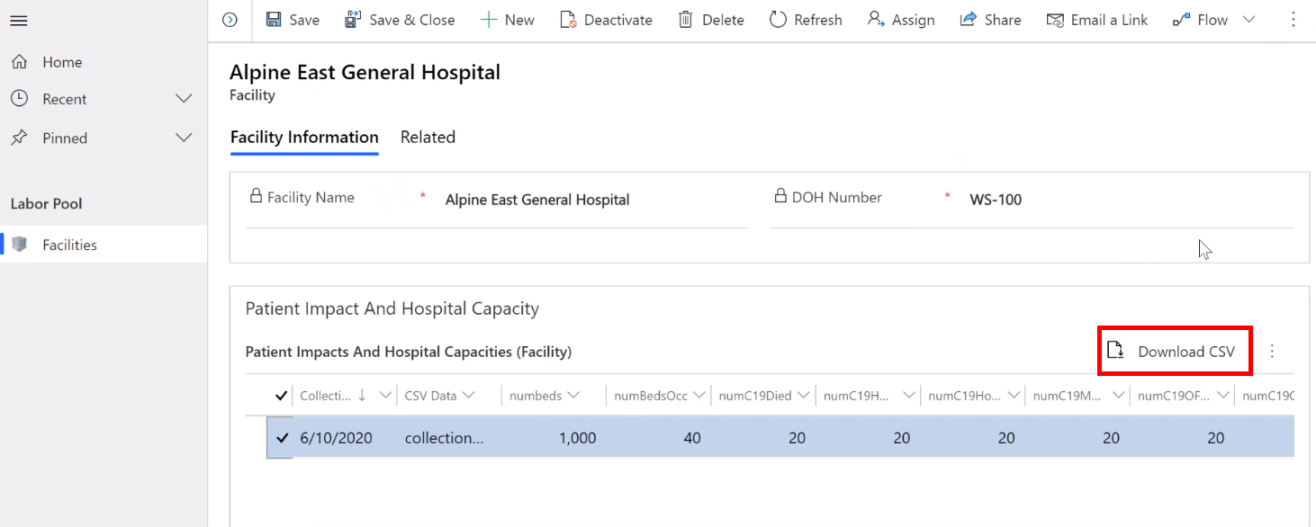Click the Facility Name input field

pos(595,200)
